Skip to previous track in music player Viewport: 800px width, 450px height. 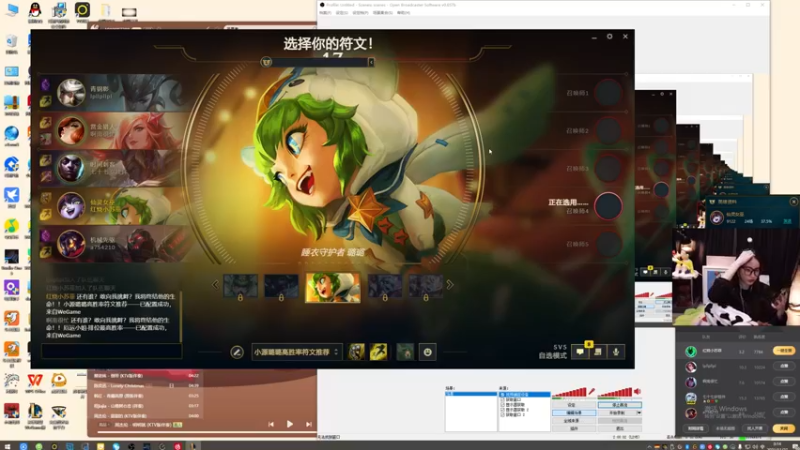[x=271, y=424]
